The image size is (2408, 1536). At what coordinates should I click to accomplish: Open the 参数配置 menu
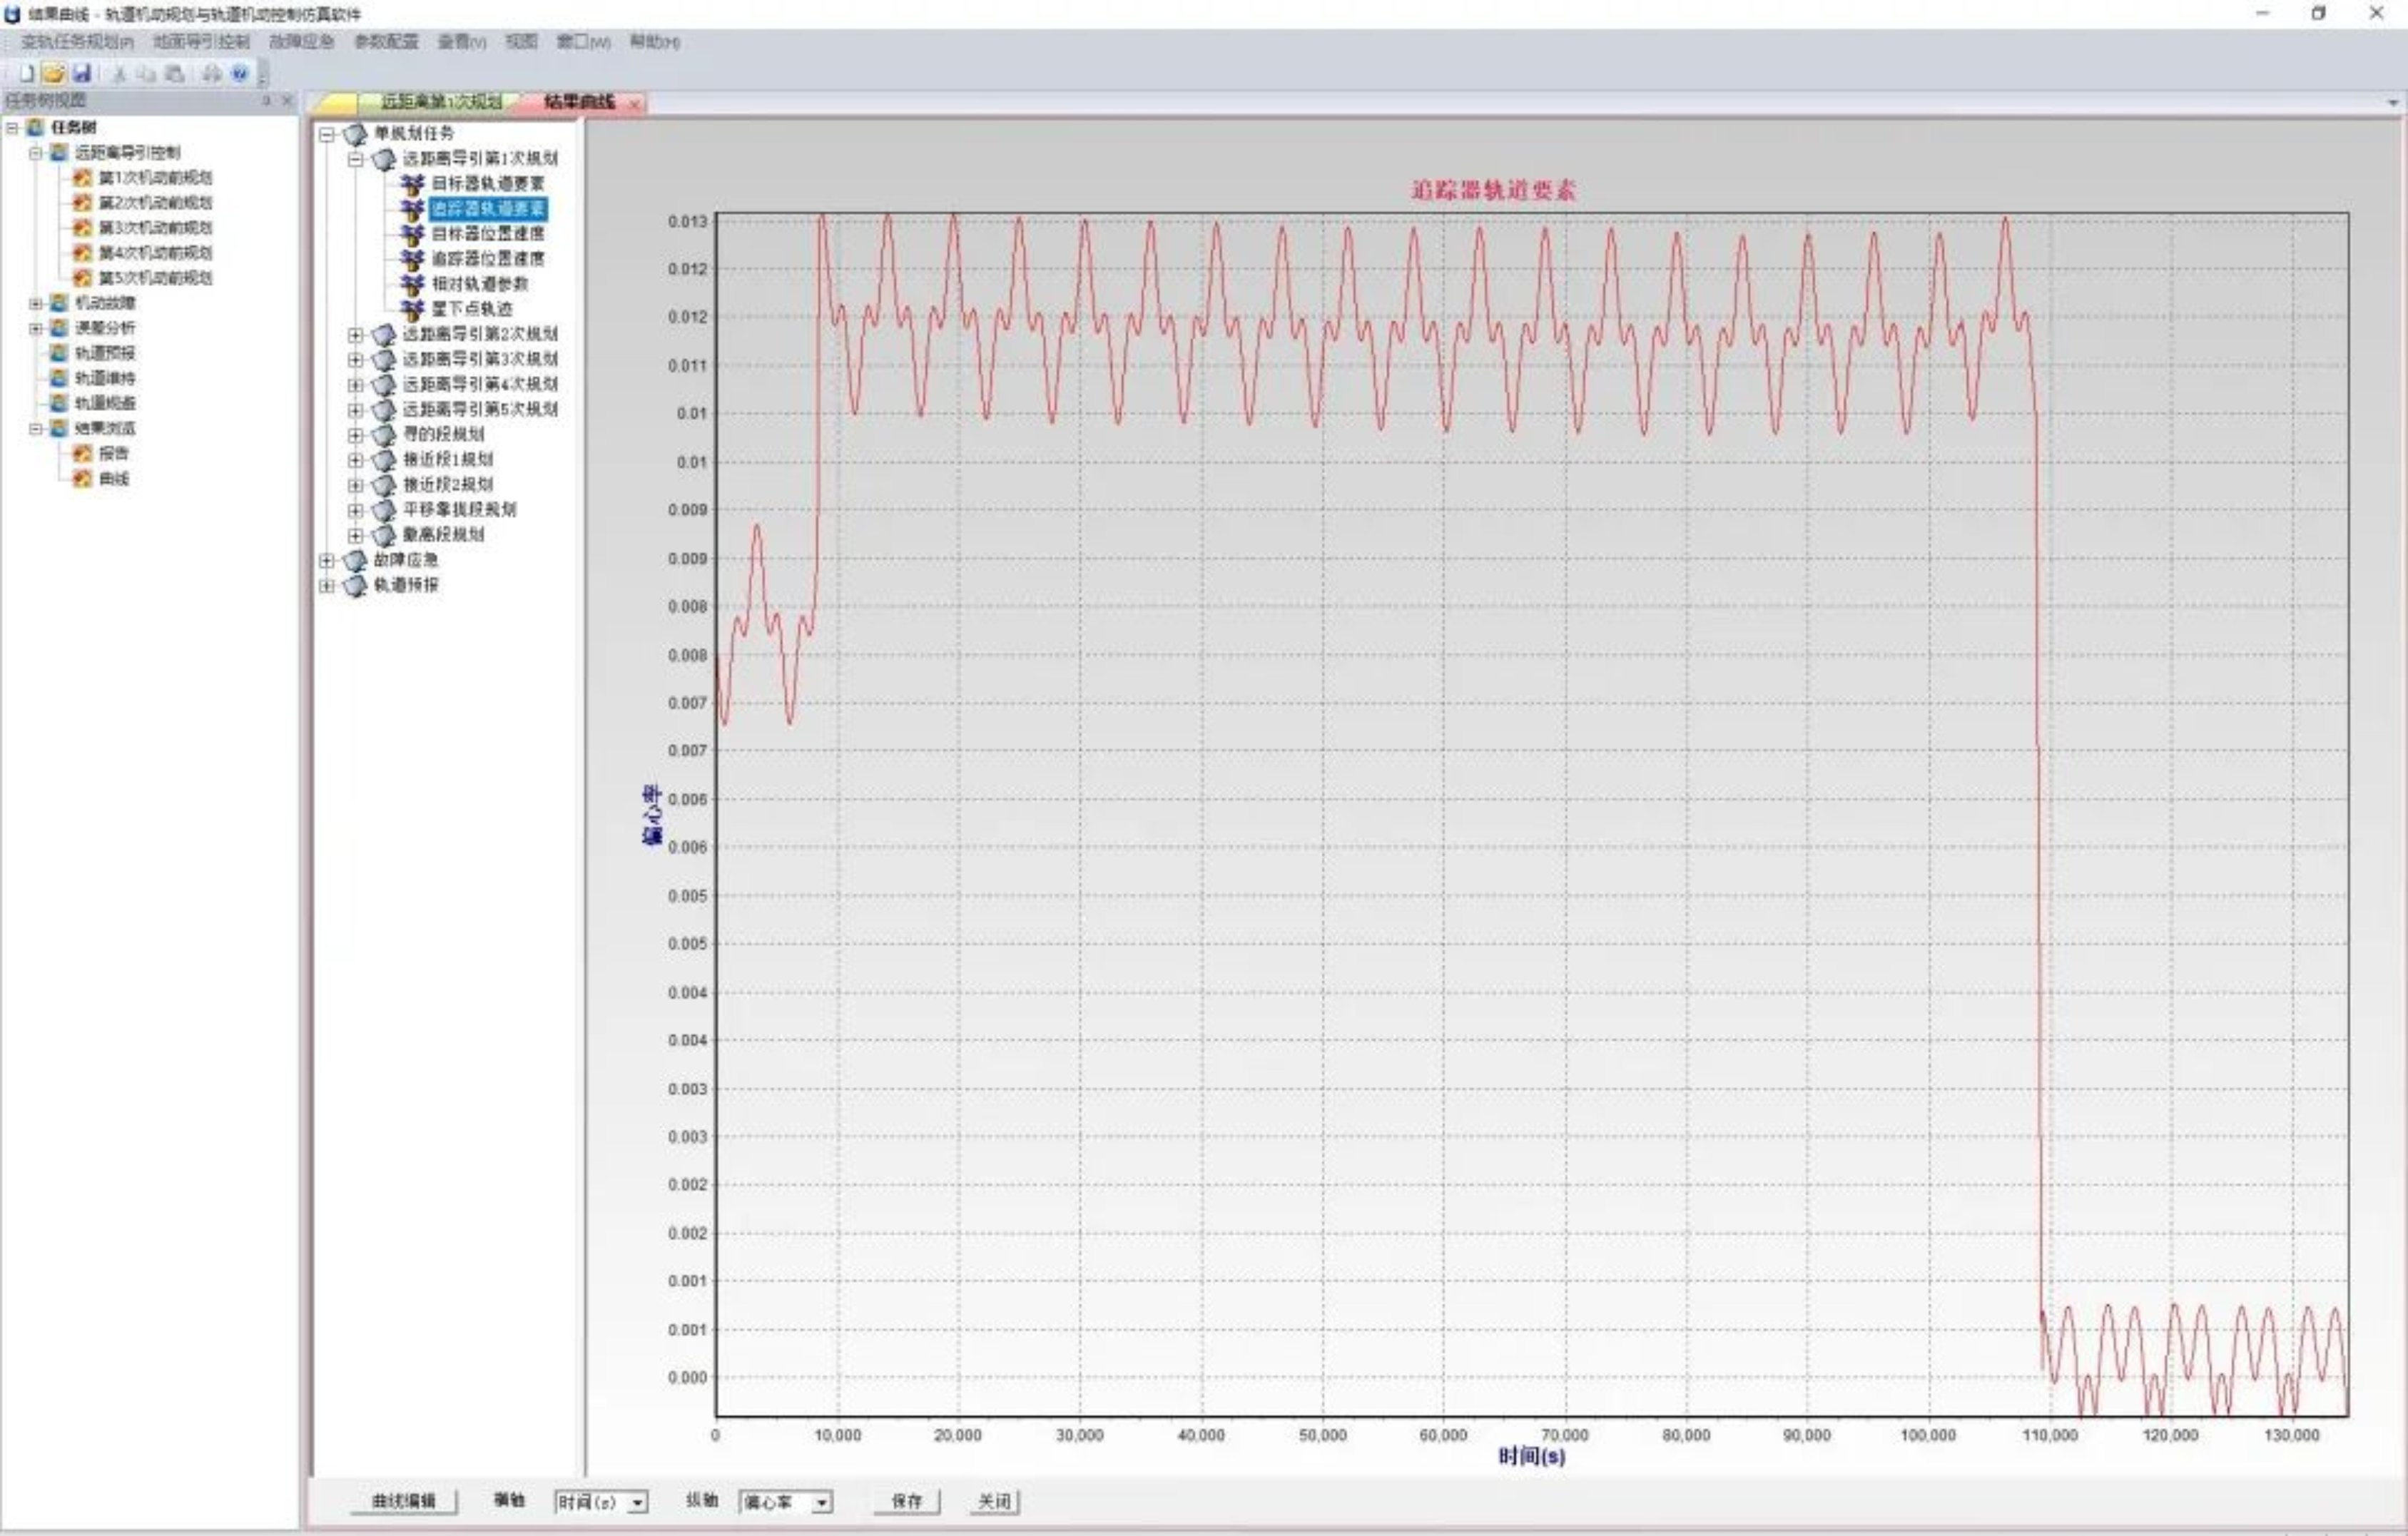[x=386, y=42]
